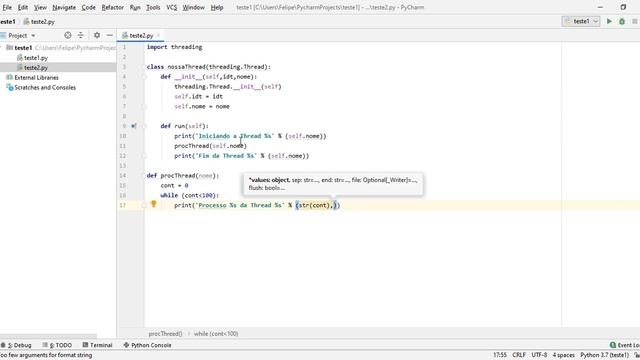The width and height of the screenshot is (640, 360).
Task: Open the Debug tool window
Action: [x=16, y=345]
